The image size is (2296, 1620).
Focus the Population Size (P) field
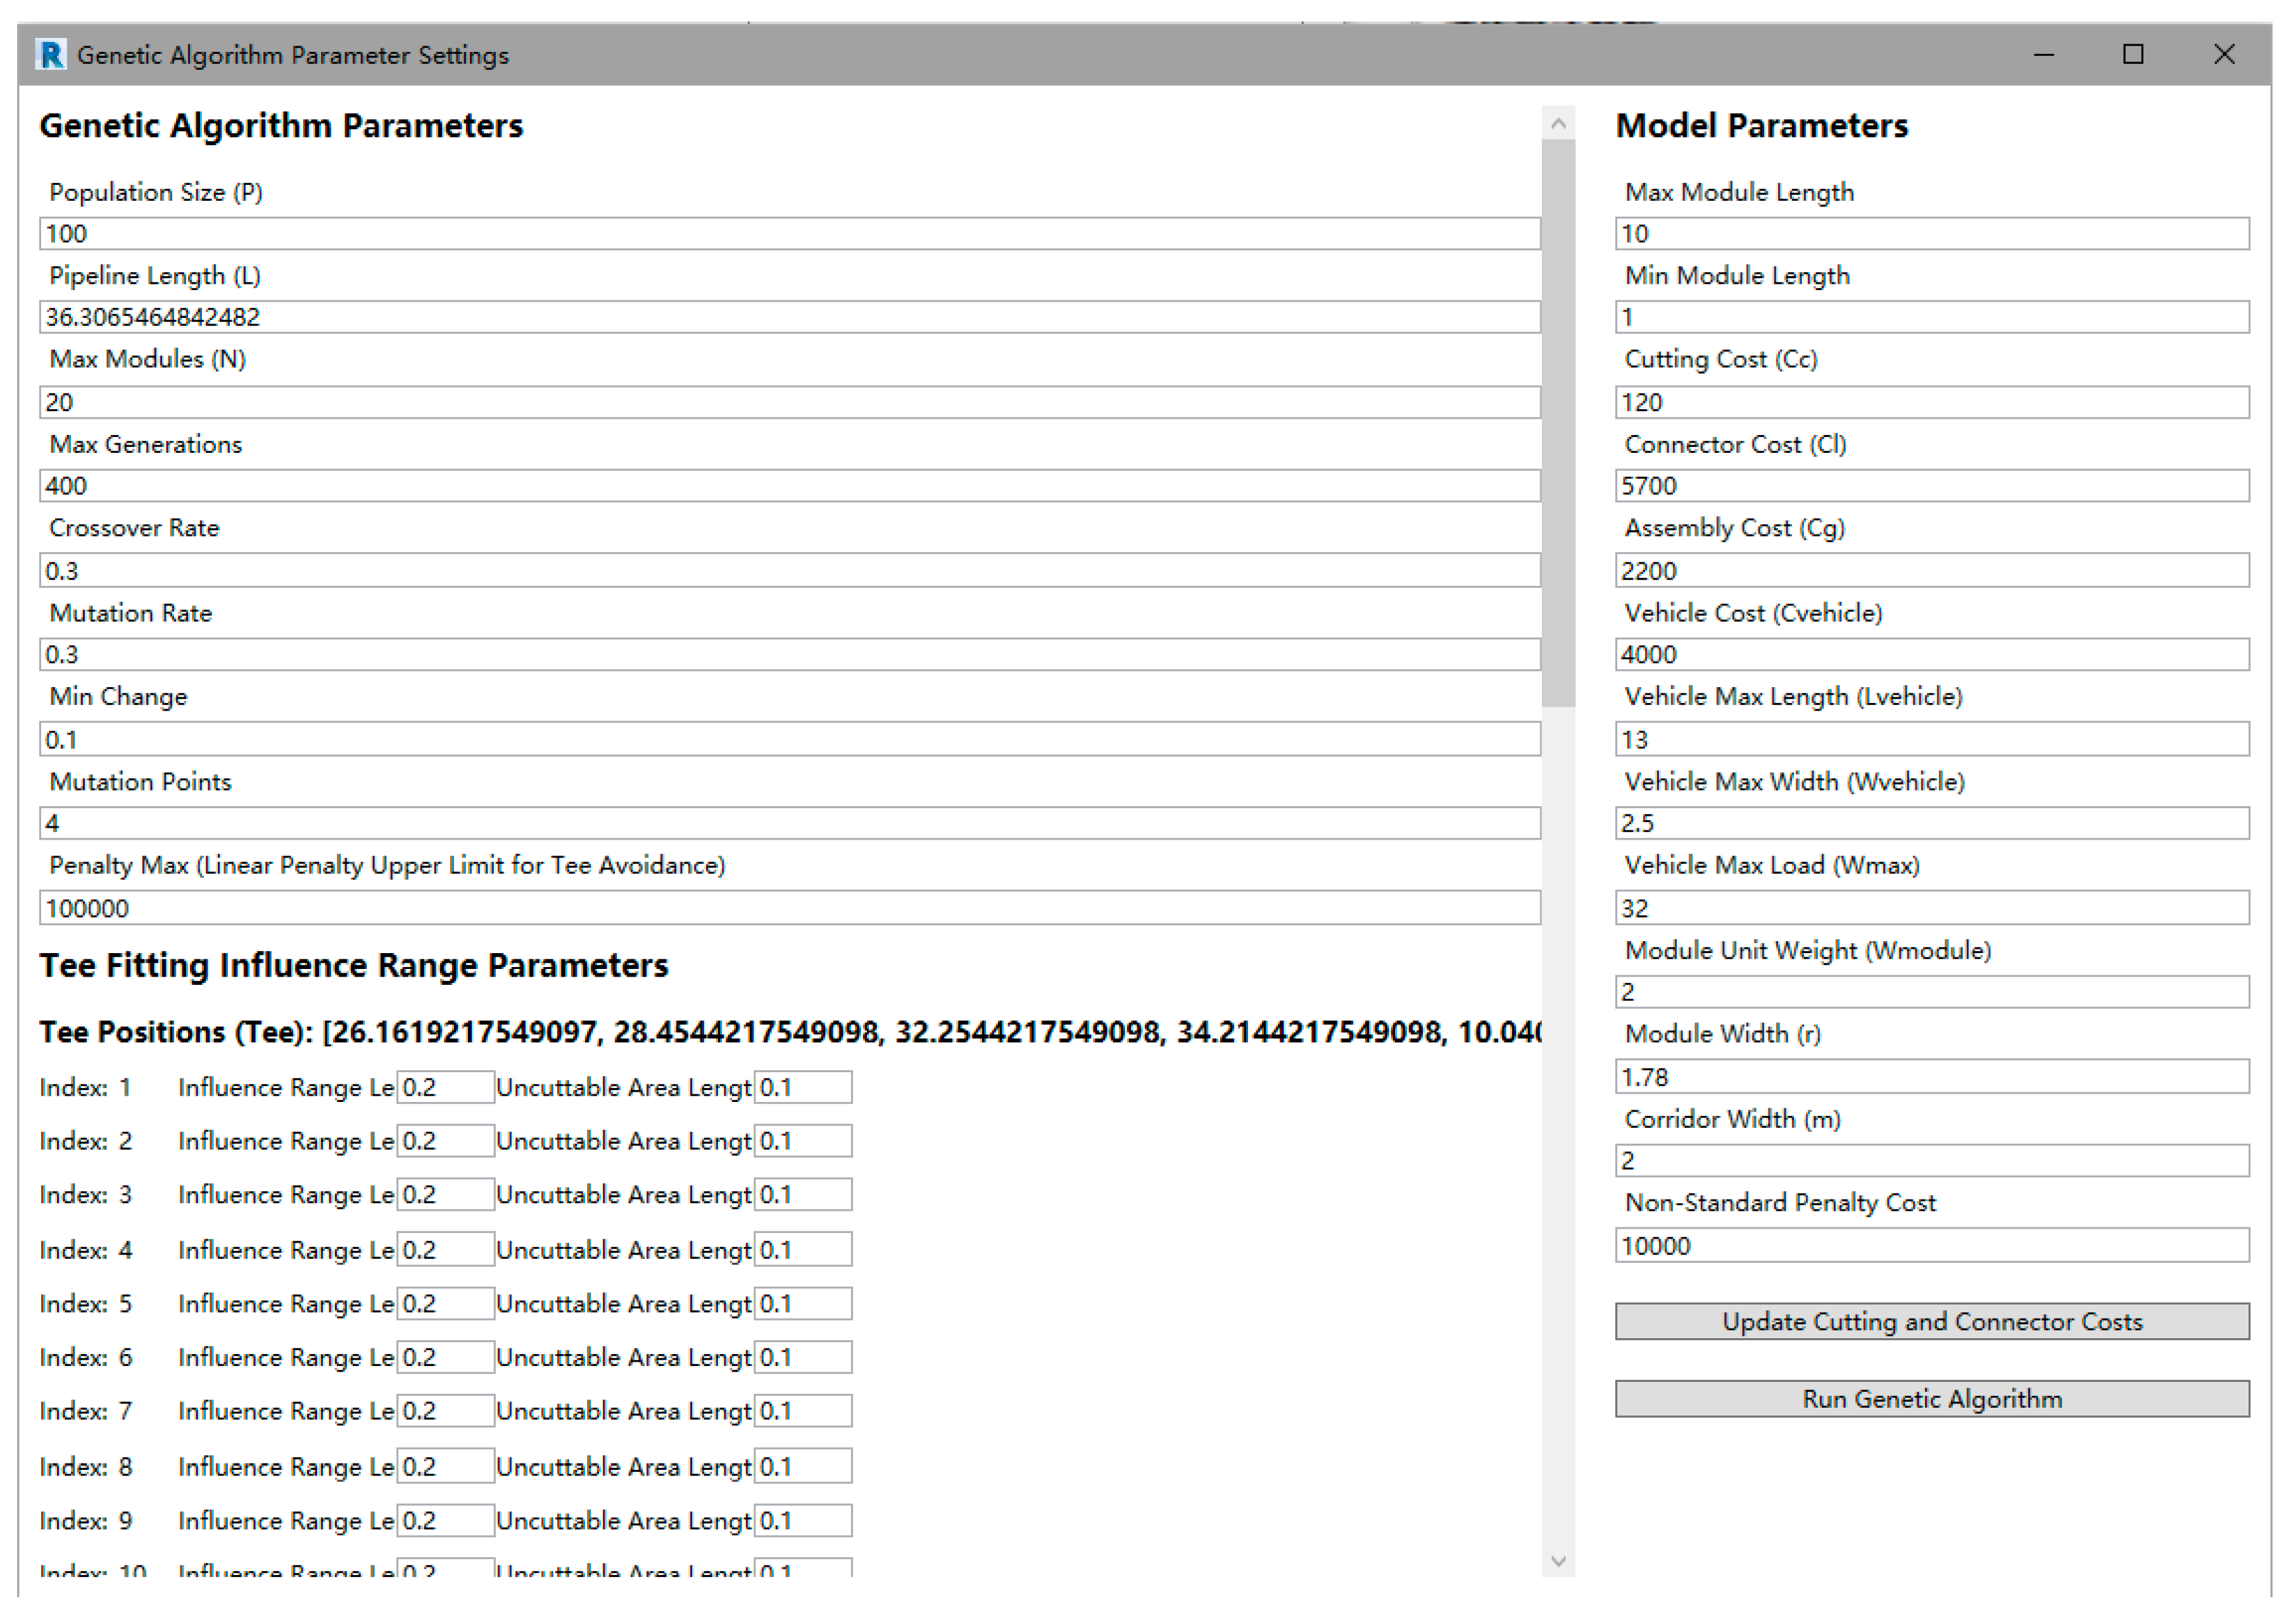789,233
